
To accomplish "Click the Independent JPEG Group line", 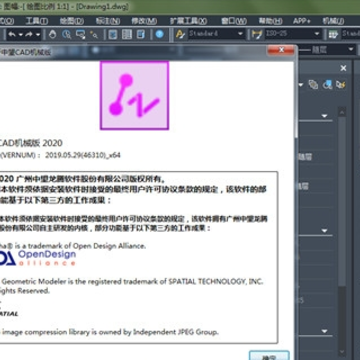I will click(x=109, y=332).
